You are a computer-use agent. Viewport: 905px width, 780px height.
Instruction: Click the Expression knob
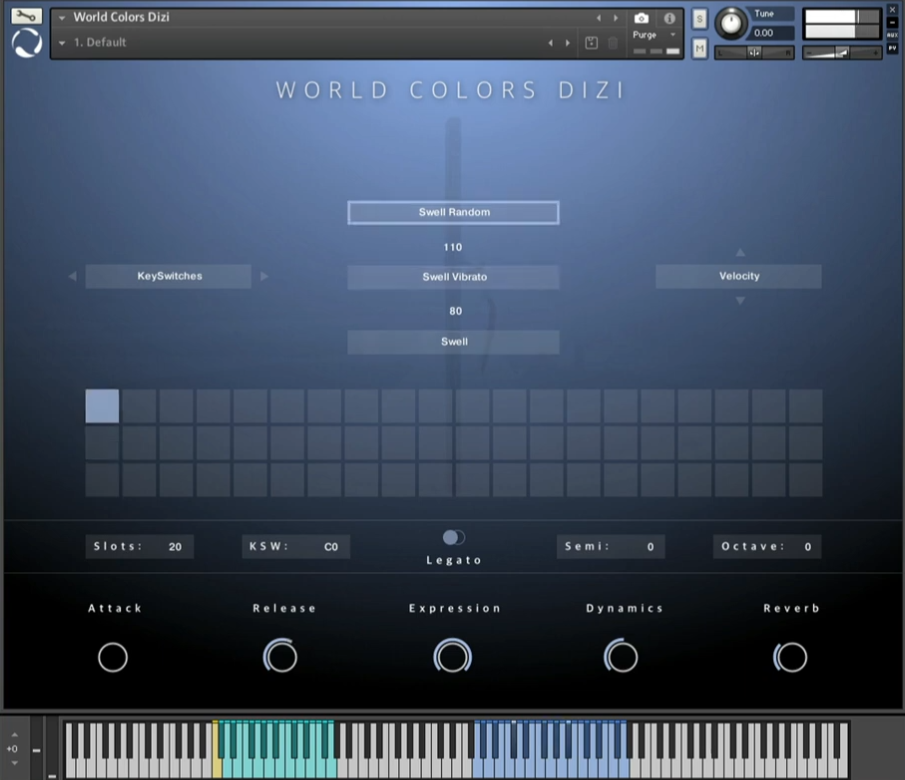click(453, 657)
